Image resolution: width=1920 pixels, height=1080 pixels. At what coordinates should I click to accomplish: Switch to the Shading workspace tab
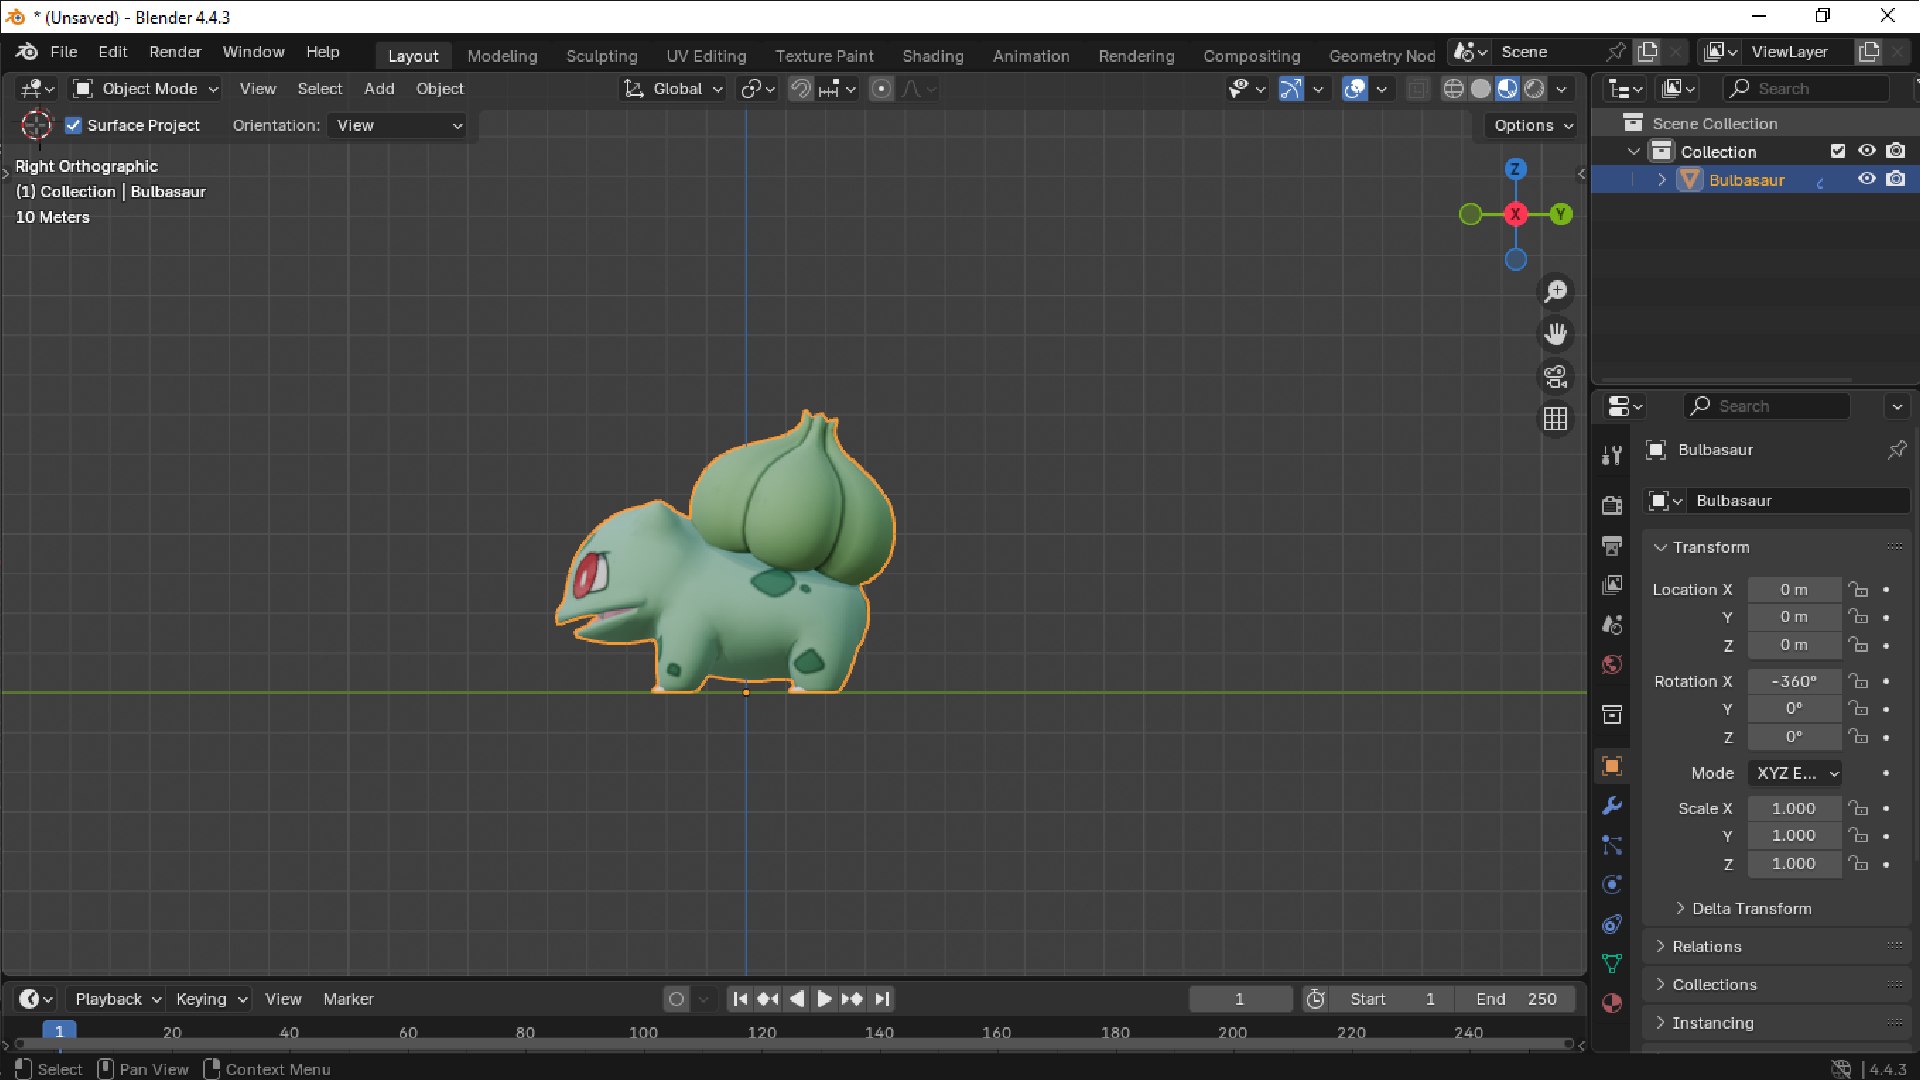pos(932,56)
